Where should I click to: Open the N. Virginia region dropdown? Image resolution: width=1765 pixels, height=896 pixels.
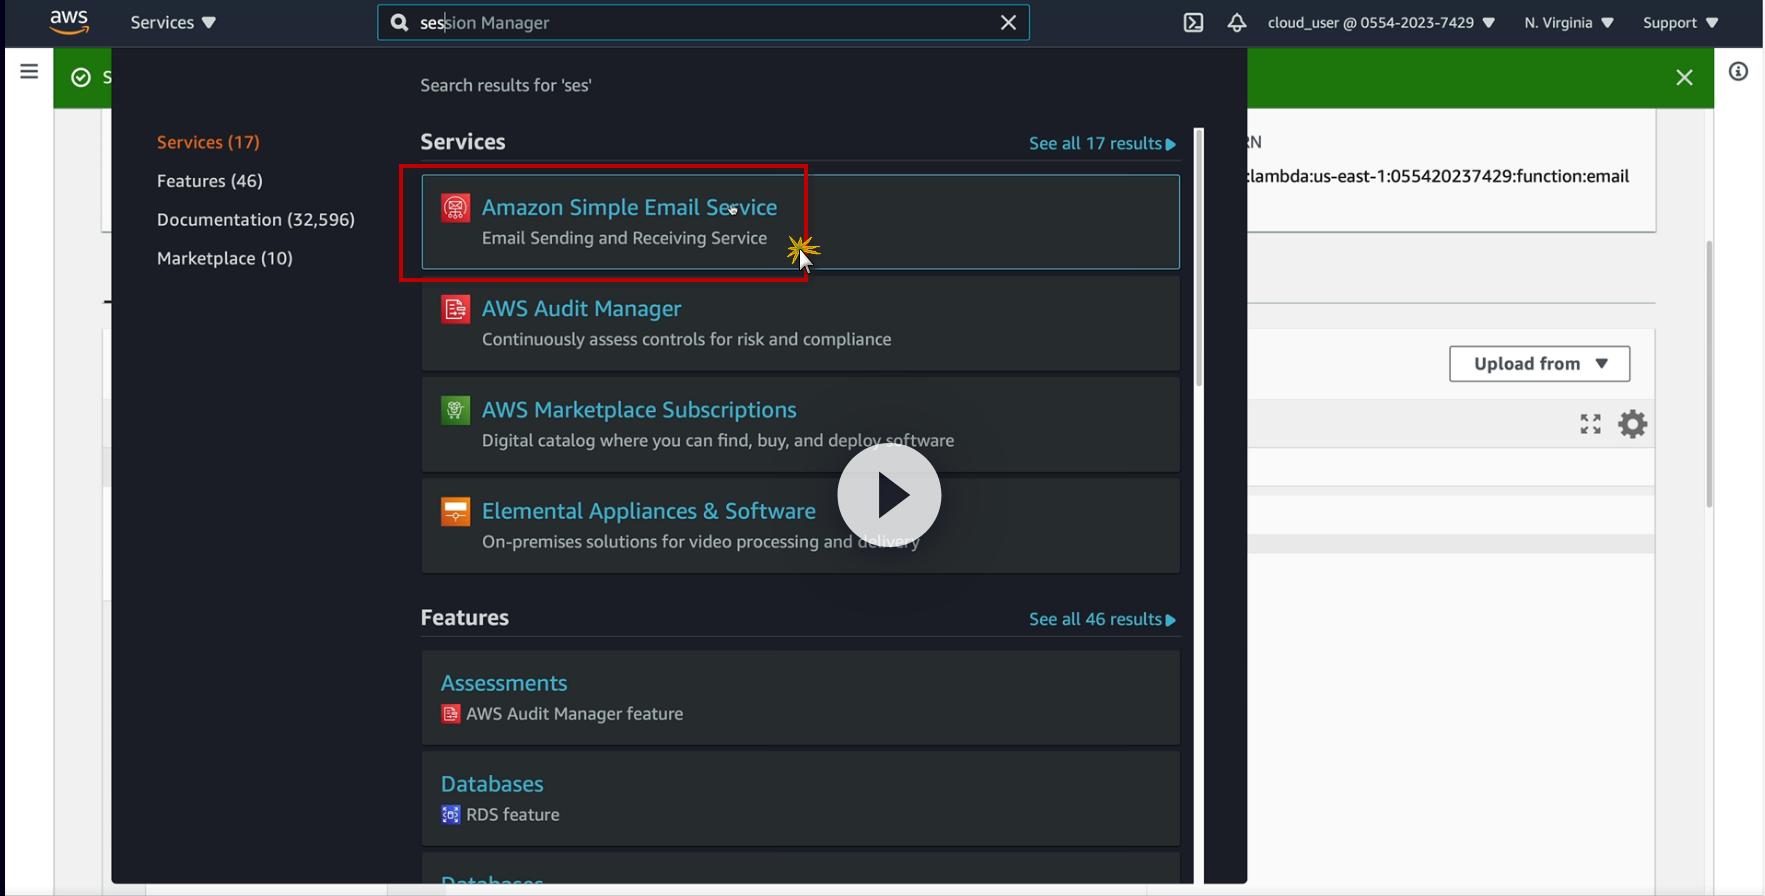1568,23
